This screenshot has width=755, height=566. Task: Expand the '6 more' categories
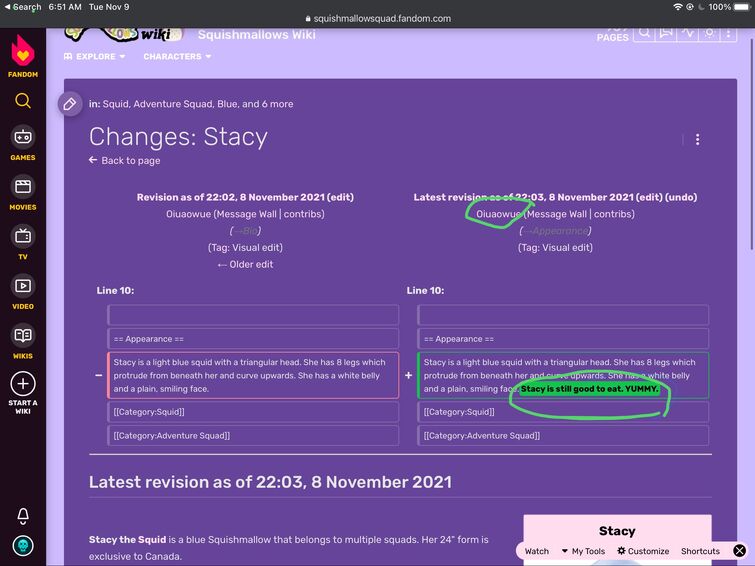click(x=277, y=104)
